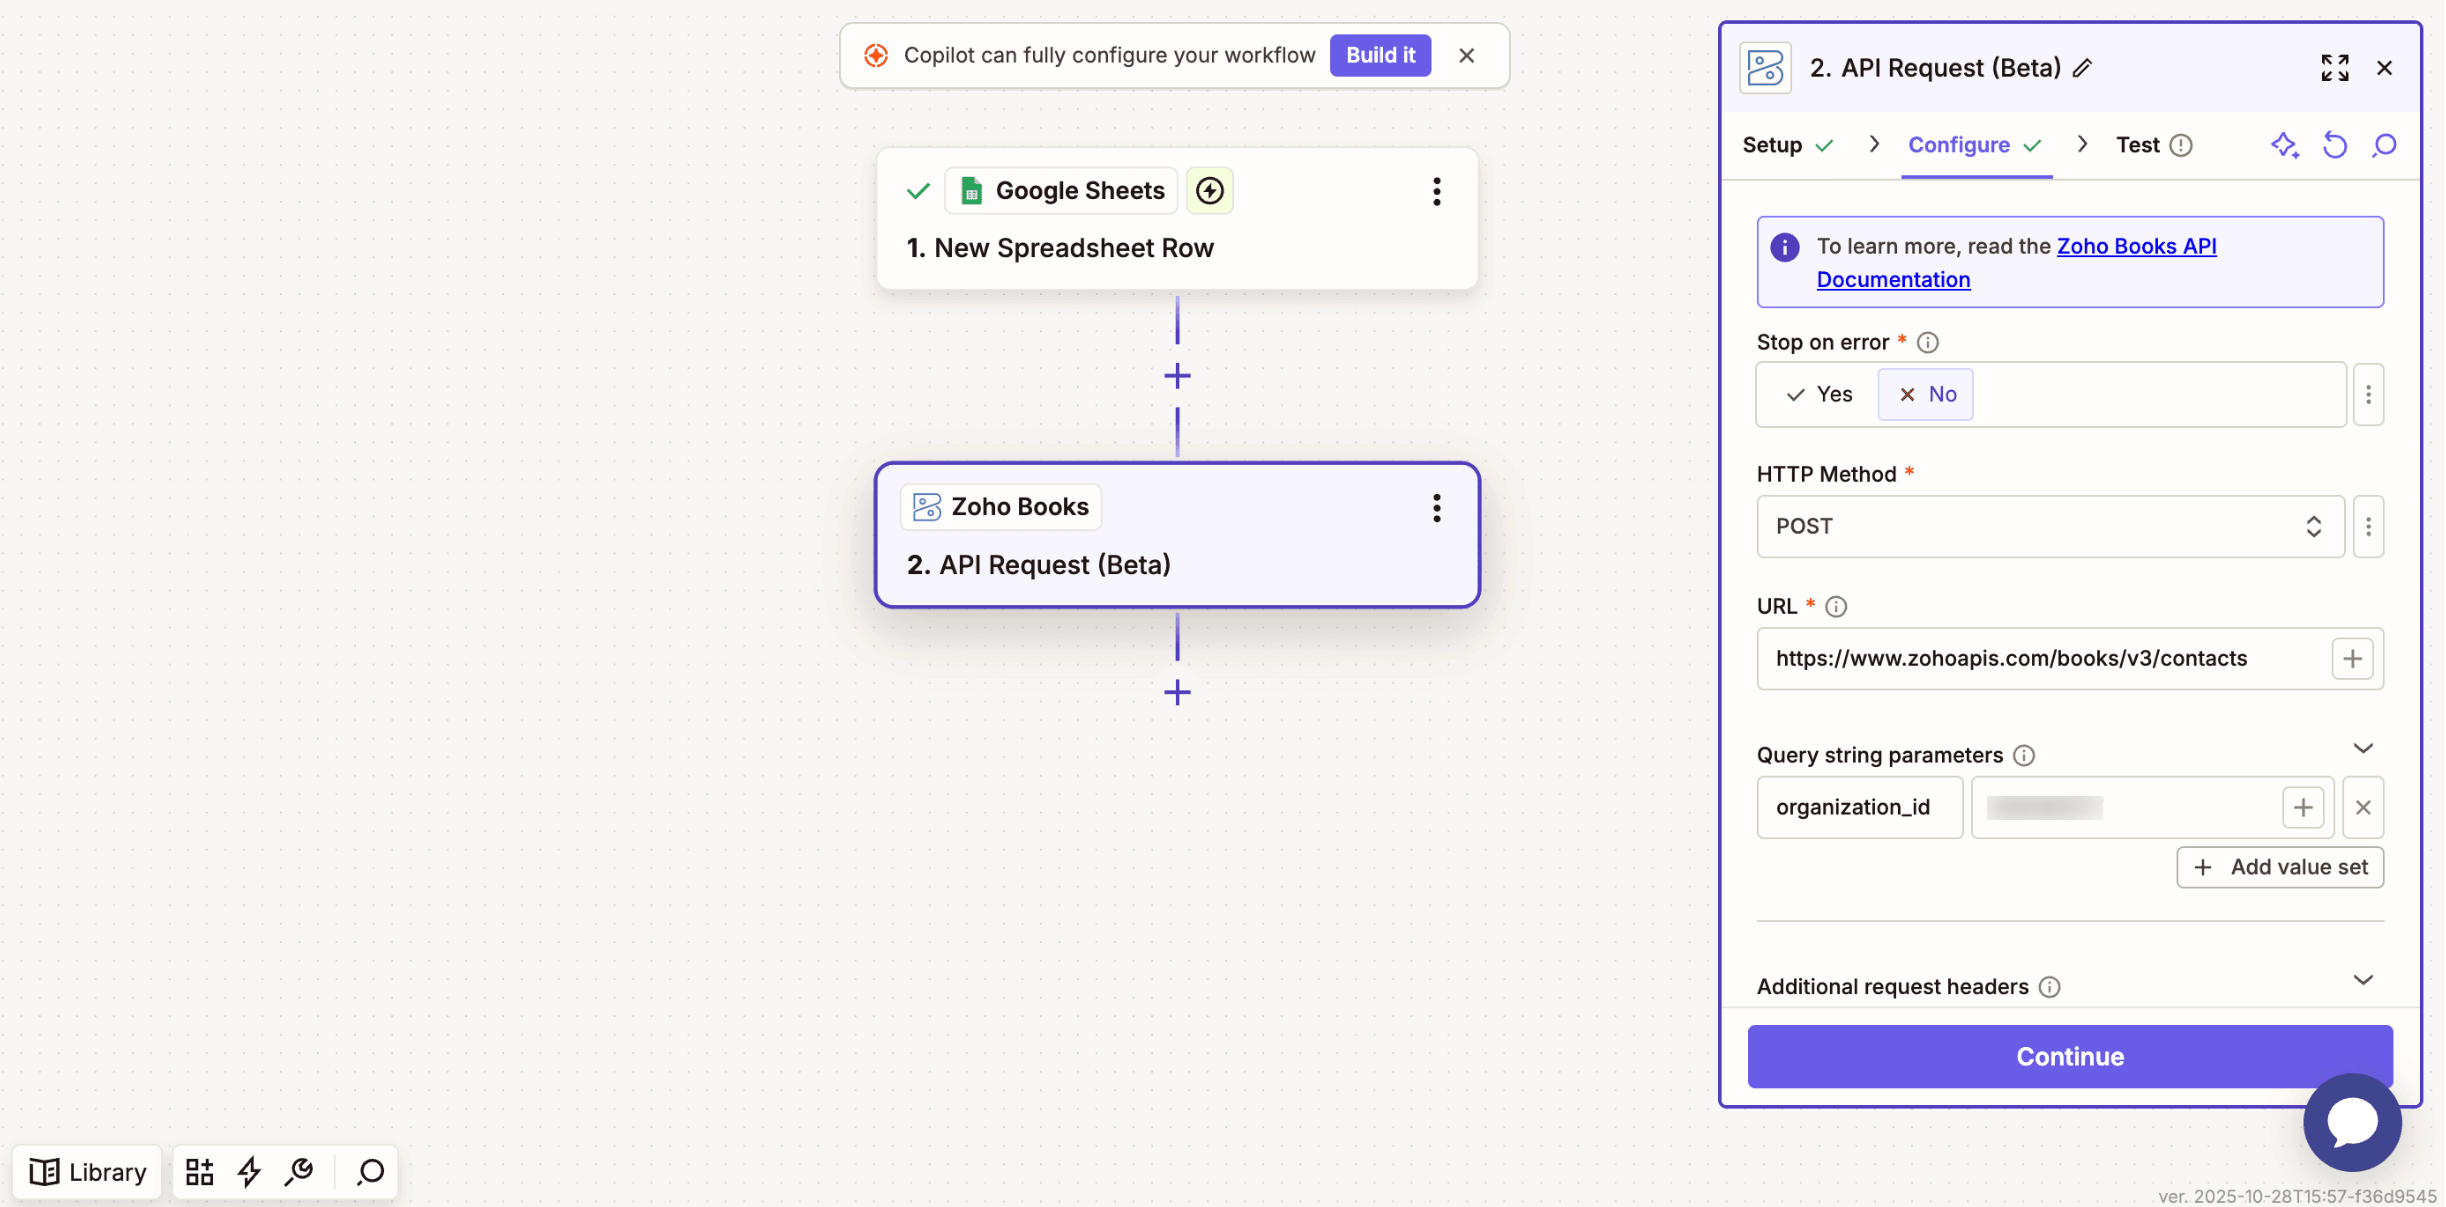Open the troubleshoot wrench tool in bottom toolbar
This screenshot has height=1207, width=2446.
pyautogui.click(x=297, y=1171)
